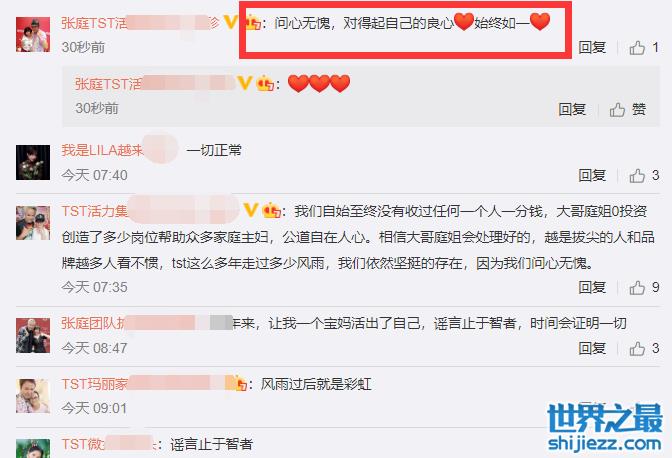Reply to the 一切正常 comment
This screenshot has width=672, height=458.
tap(592, 175)
